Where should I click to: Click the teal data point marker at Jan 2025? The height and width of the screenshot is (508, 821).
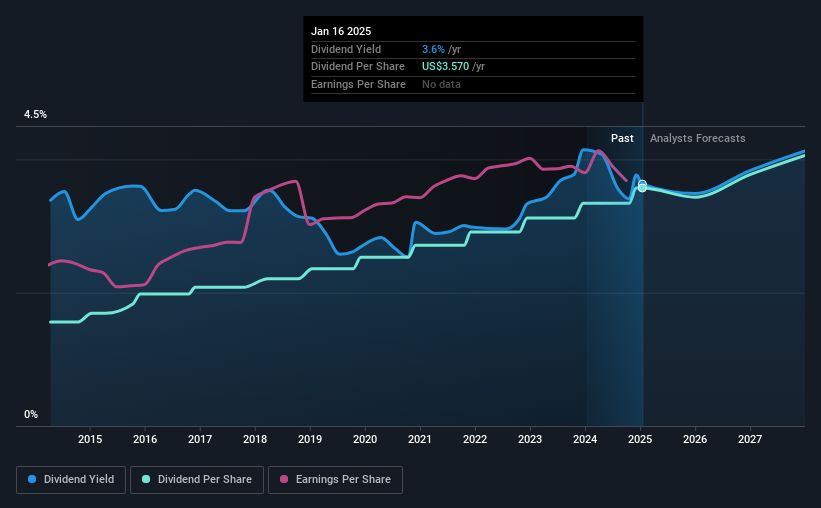click(x=642, y=187)
